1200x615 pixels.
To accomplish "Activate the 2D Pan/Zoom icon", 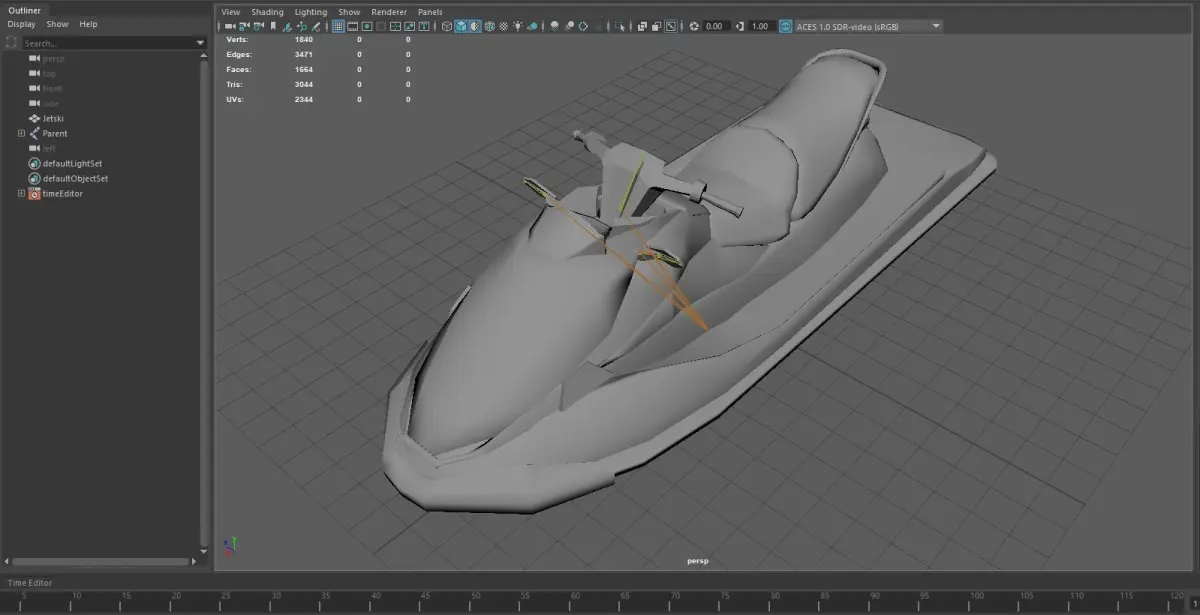I will click(x=302, y=26).
